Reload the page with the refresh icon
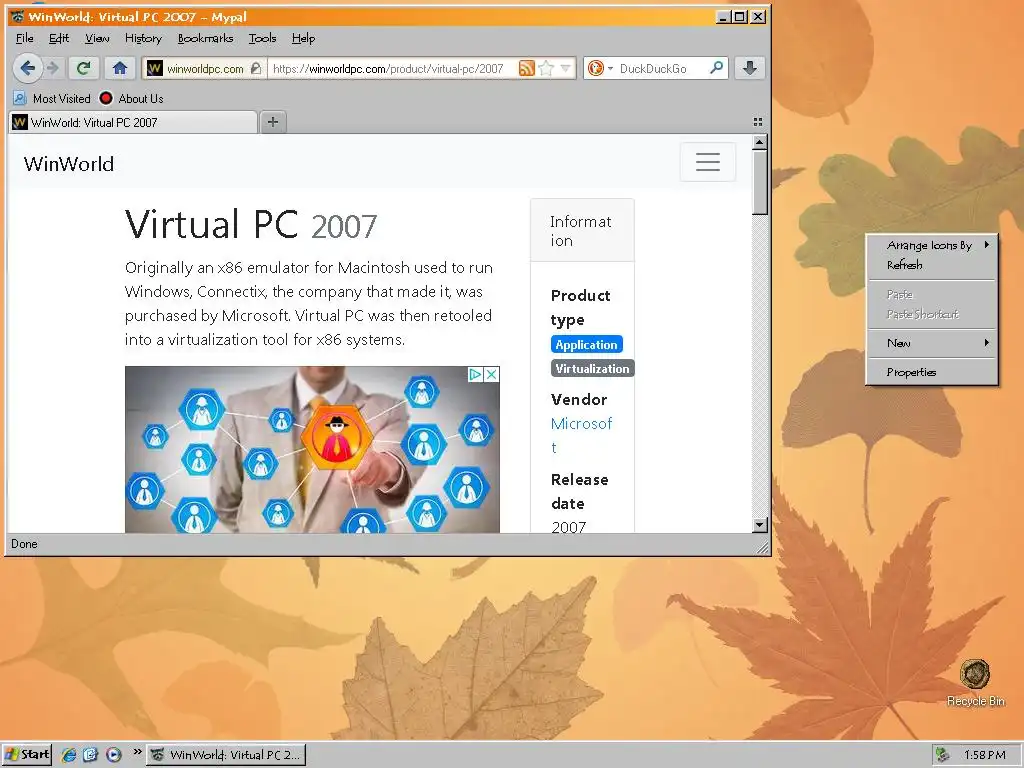 [x=83, y=68]
